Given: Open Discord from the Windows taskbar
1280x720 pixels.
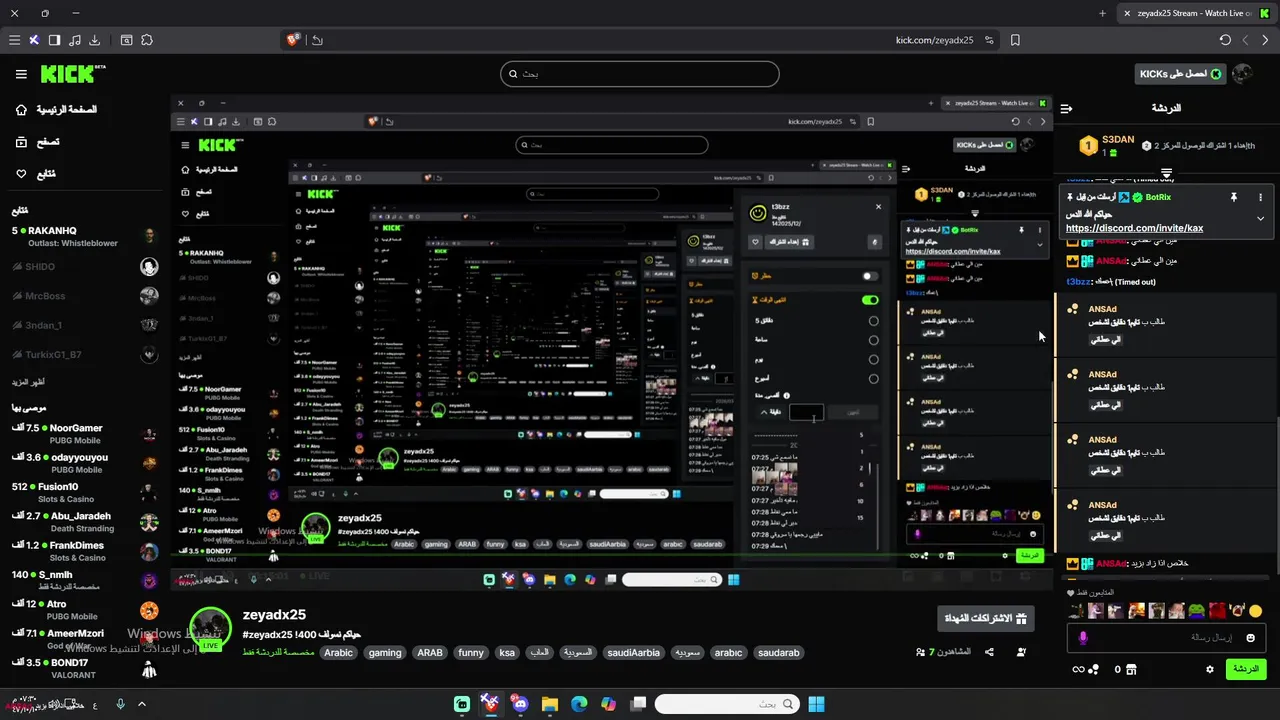Looking at the screenshot, I should coord(520,704).
